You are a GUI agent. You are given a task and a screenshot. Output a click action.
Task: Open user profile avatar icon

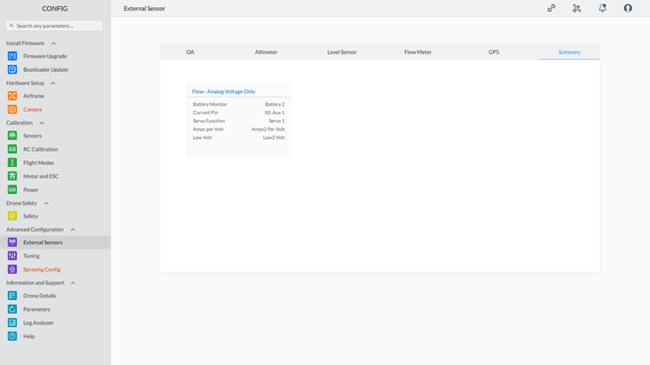click(628, 8)
